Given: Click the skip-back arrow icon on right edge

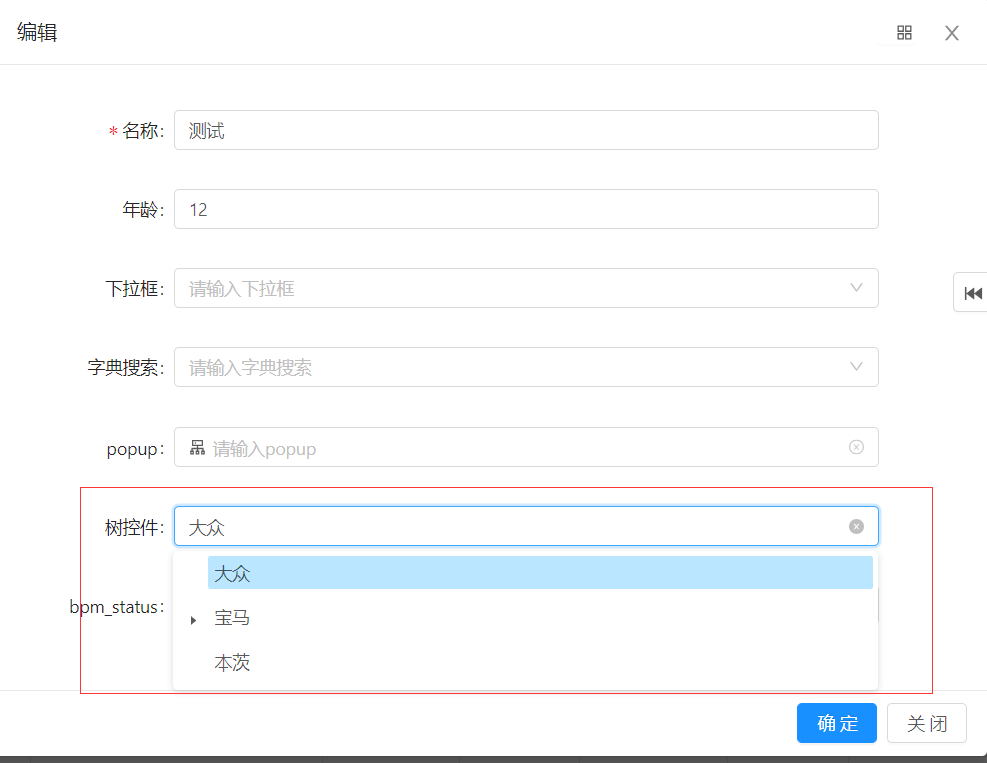Looking at the screenshot, I should (973, 293).
